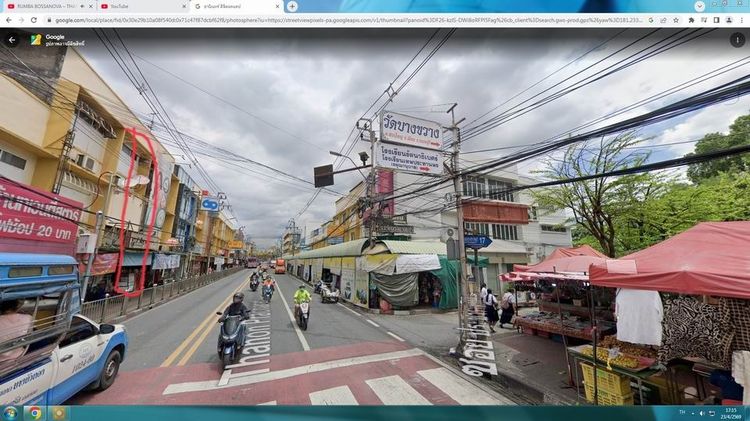Mute audio icon on RUMBA BOSSANOVA tab

pyautogui.click(x=82, y=6)
